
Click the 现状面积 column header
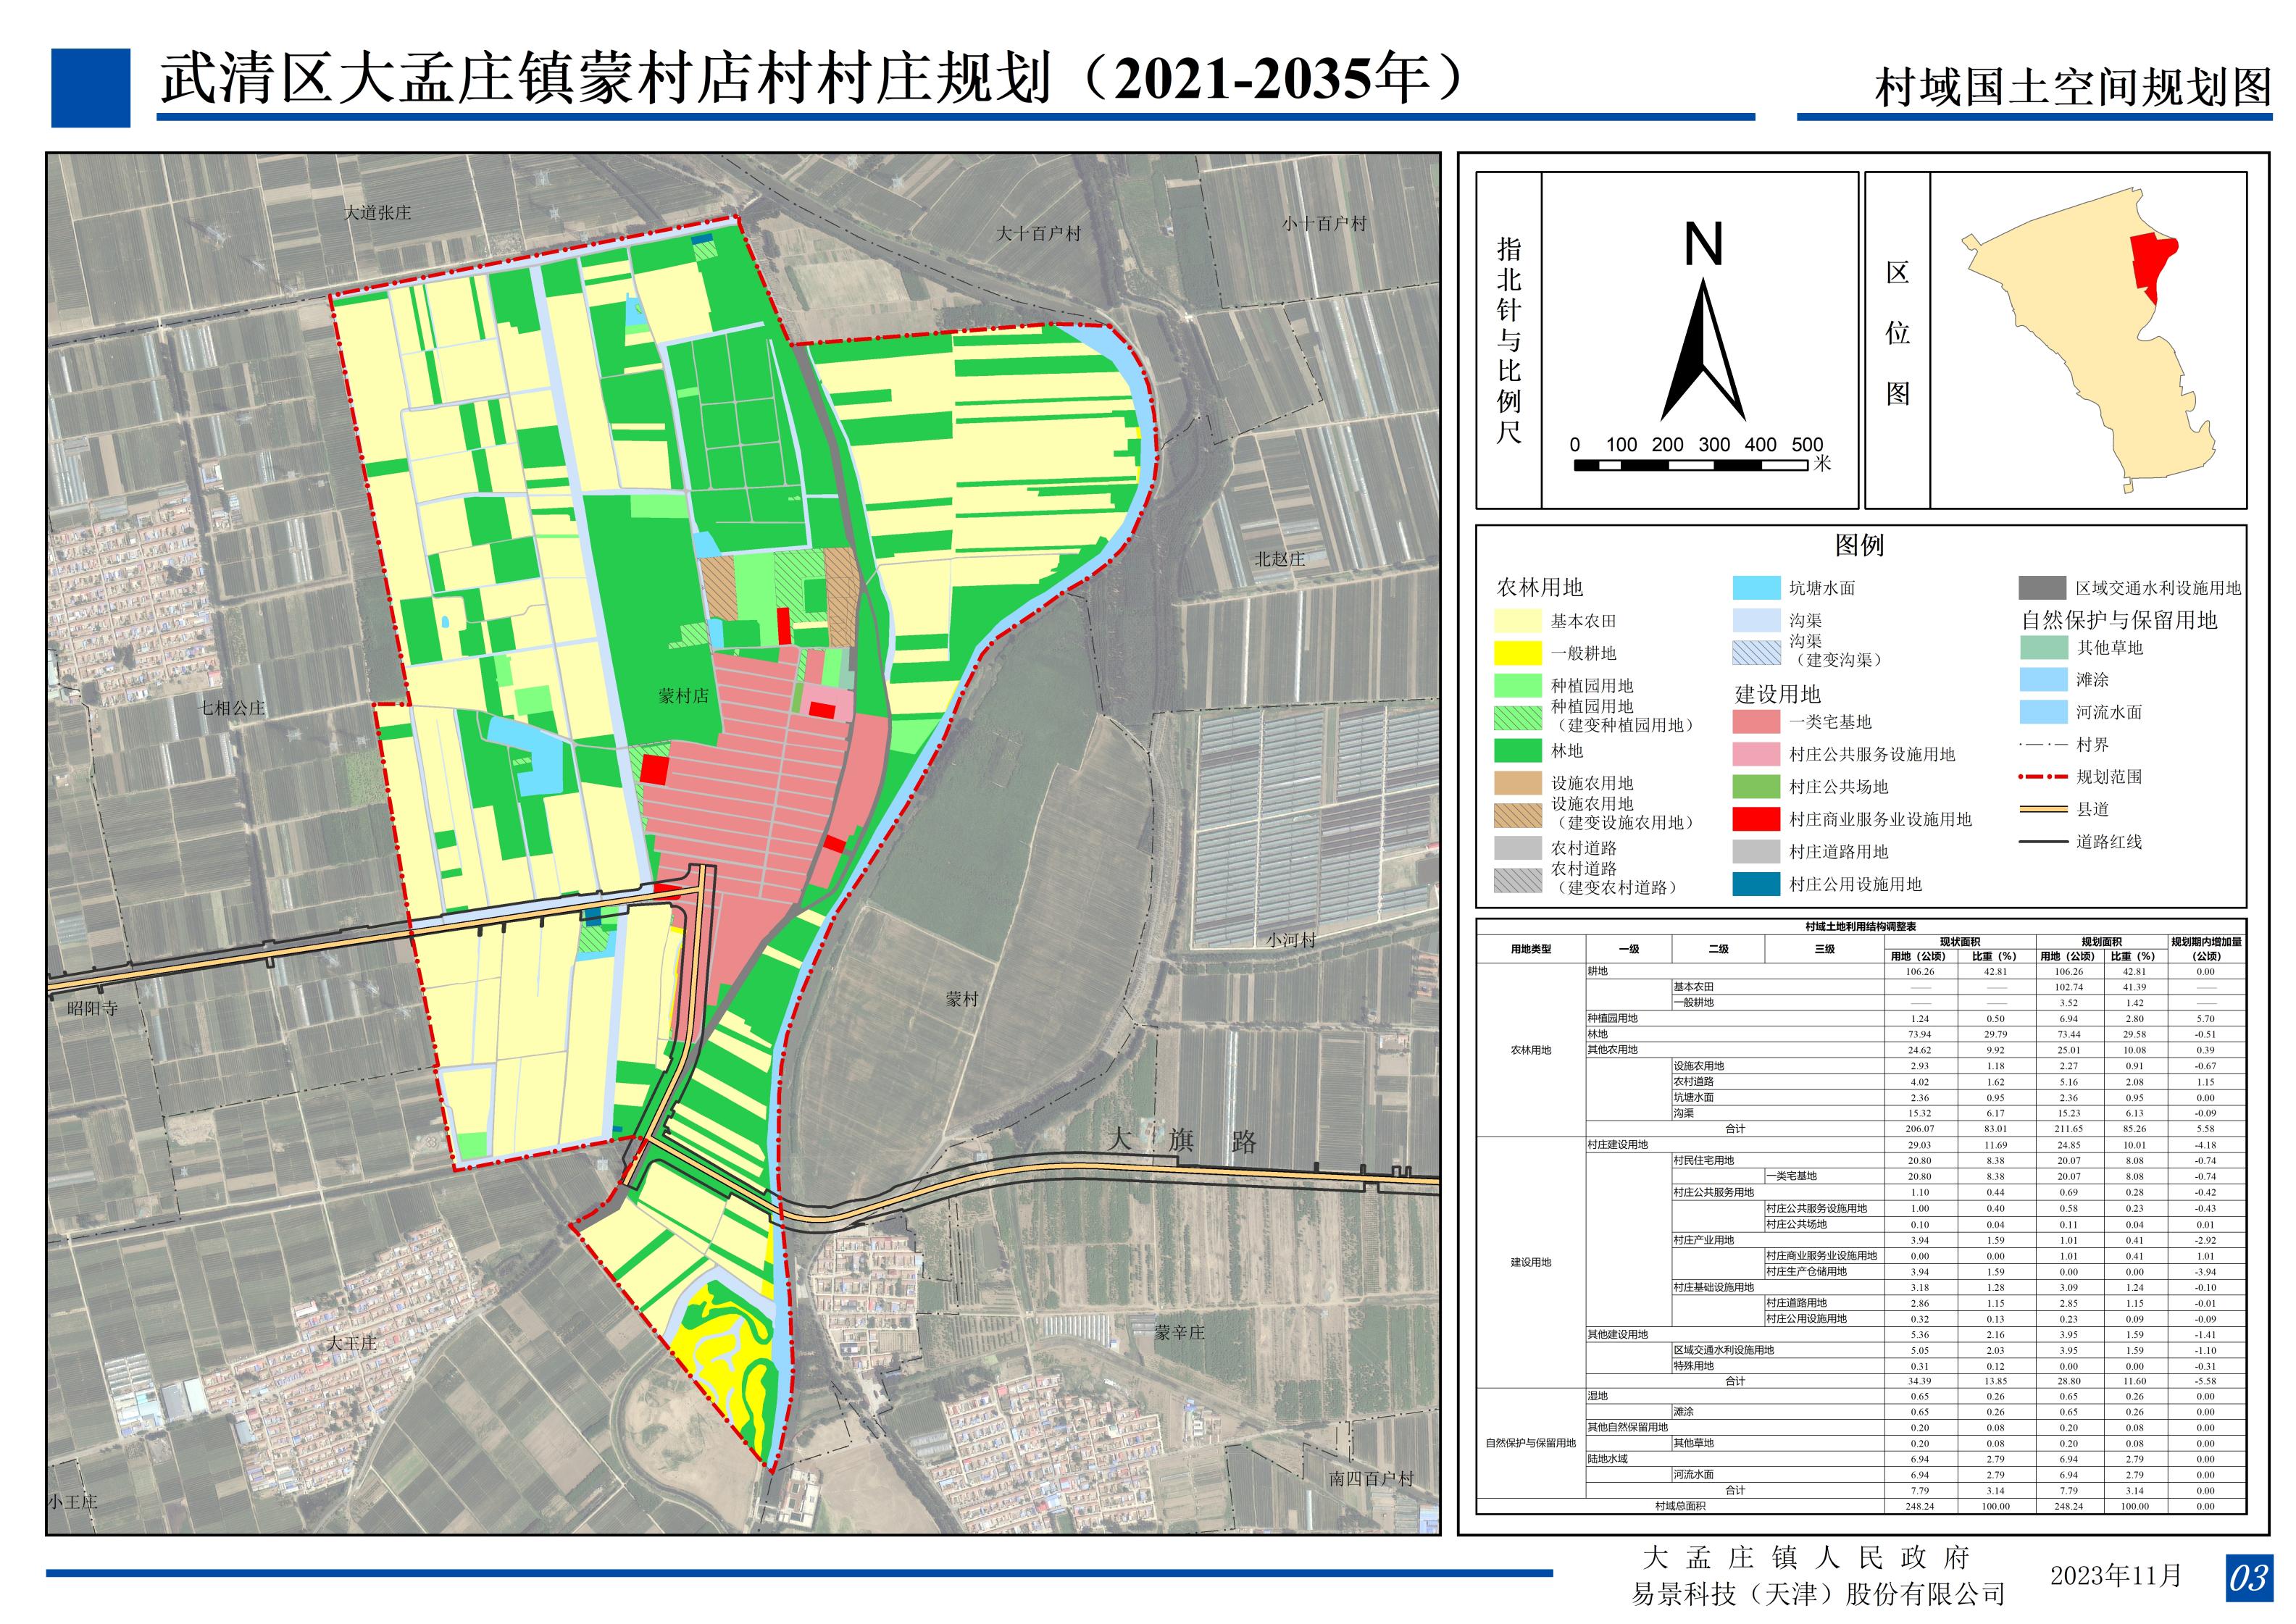(1959, 942)
